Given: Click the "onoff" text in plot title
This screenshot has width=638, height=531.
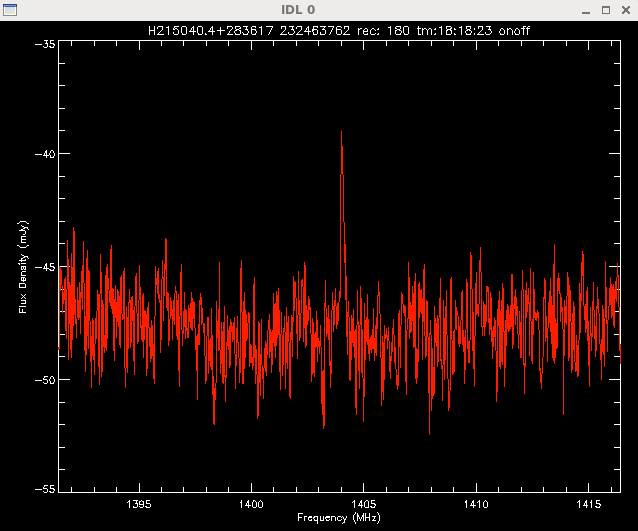Looking at the screenshot, I should click(x=513, y=31).
